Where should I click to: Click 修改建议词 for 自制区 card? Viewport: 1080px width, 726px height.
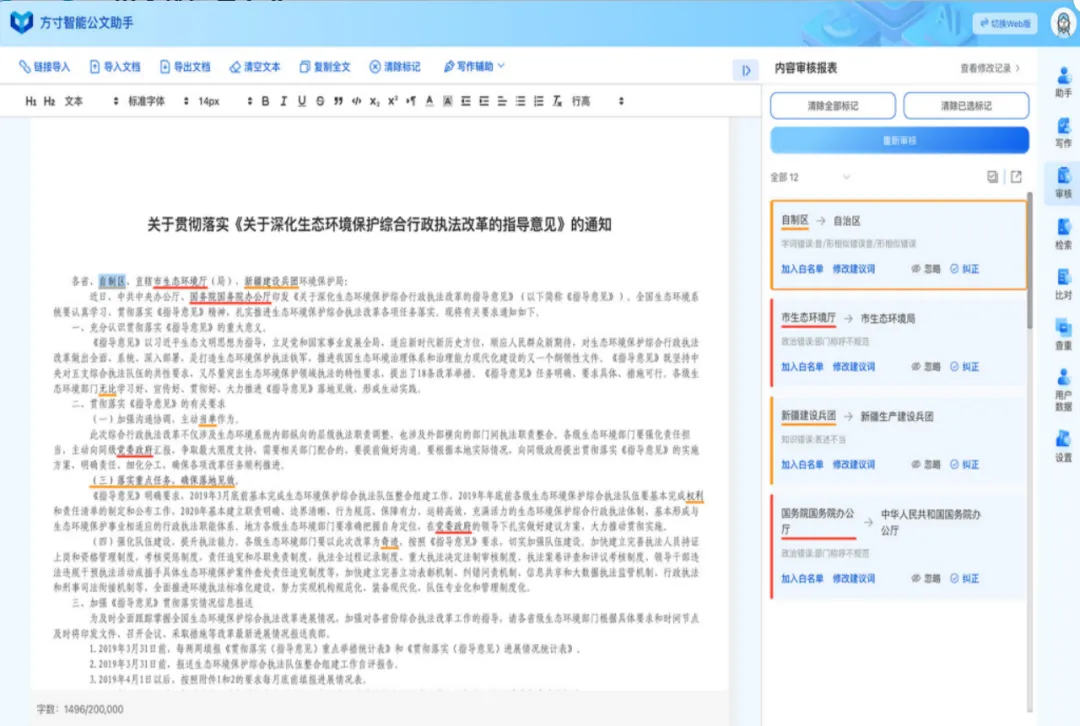click(853, 269)
